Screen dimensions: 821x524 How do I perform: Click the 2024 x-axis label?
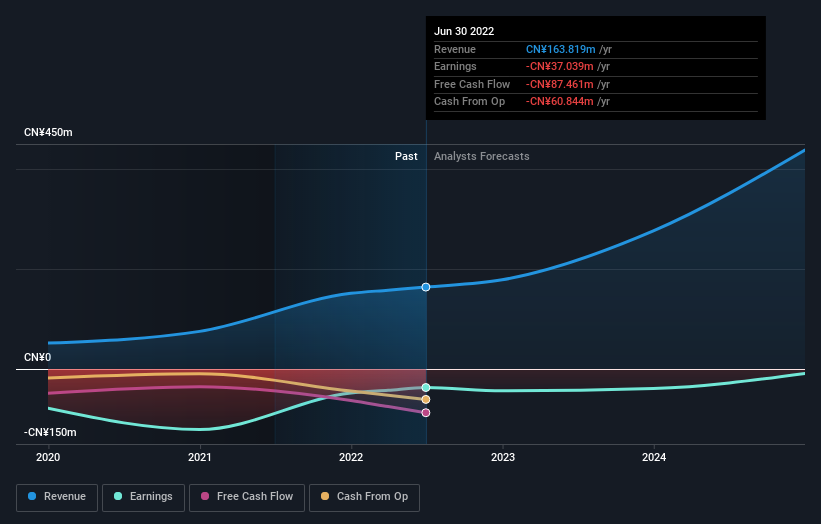tap(654, 457)
